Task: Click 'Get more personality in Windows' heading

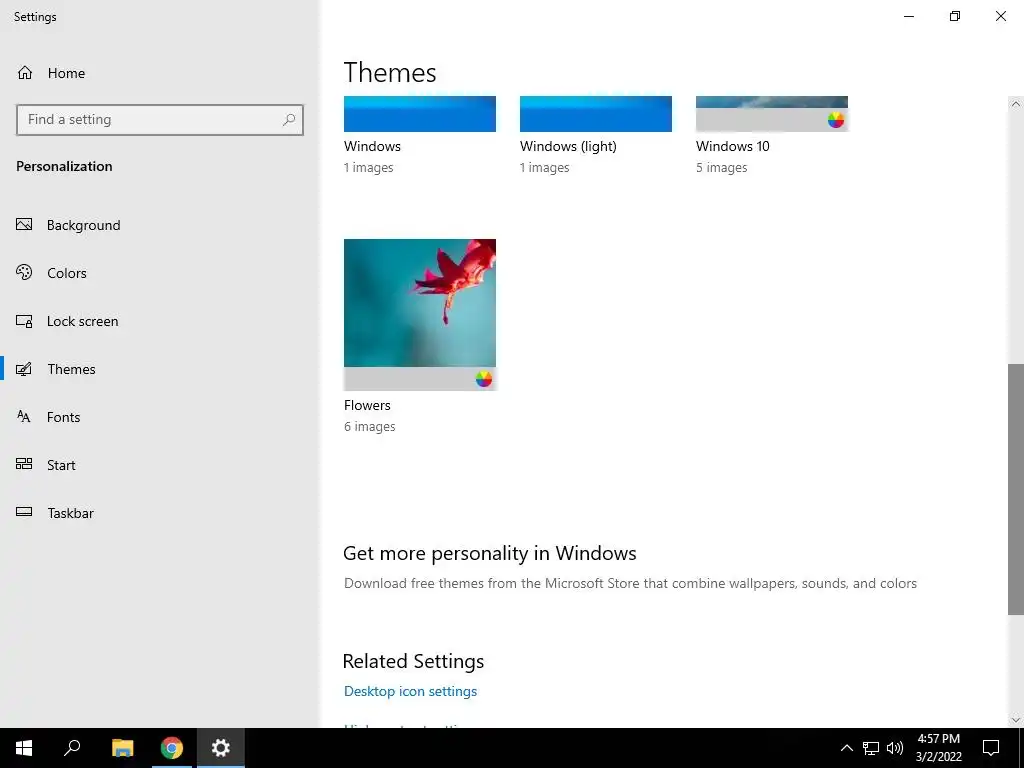Action: (490, 553)
